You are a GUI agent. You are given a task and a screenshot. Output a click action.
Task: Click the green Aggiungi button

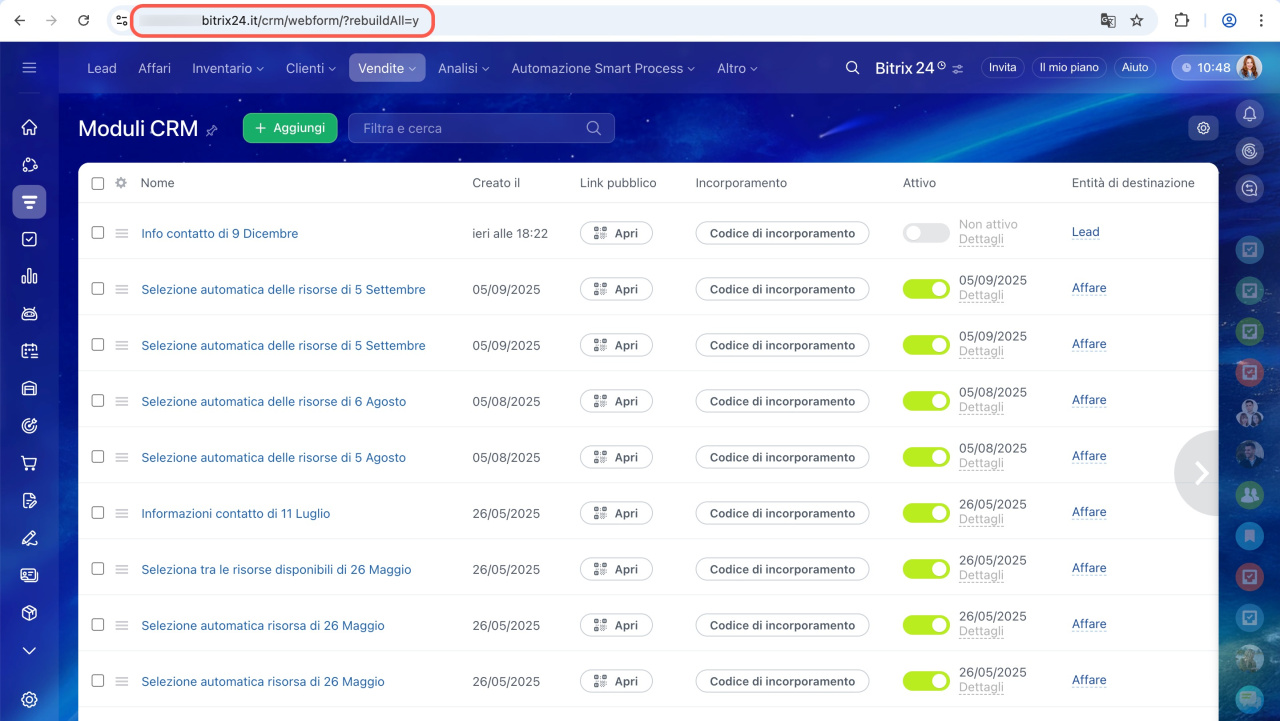[290, 128]
